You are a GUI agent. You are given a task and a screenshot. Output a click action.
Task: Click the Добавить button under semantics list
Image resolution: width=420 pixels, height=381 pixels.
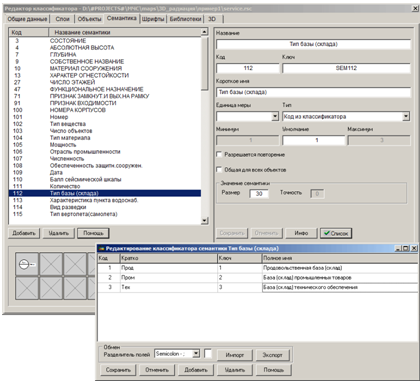(x=24, y=233)
